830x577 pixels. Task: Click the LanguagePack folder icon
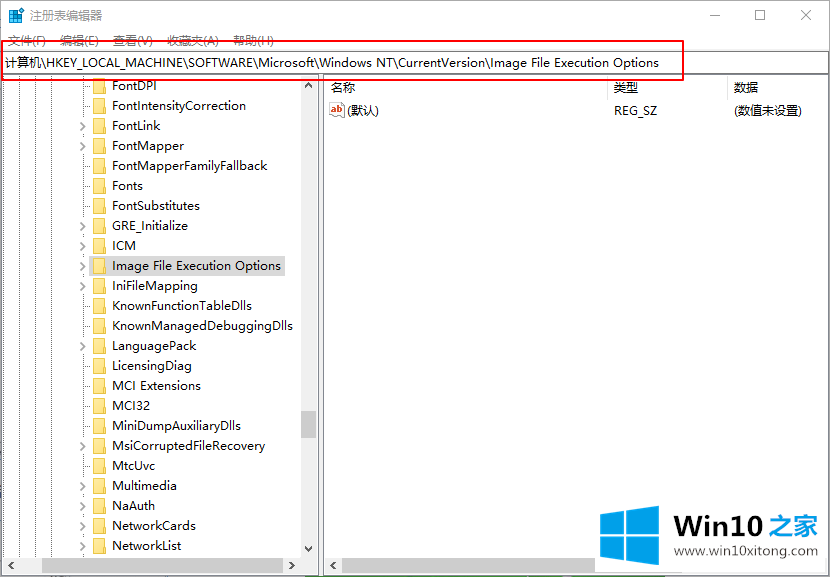[x=99, y=346]
